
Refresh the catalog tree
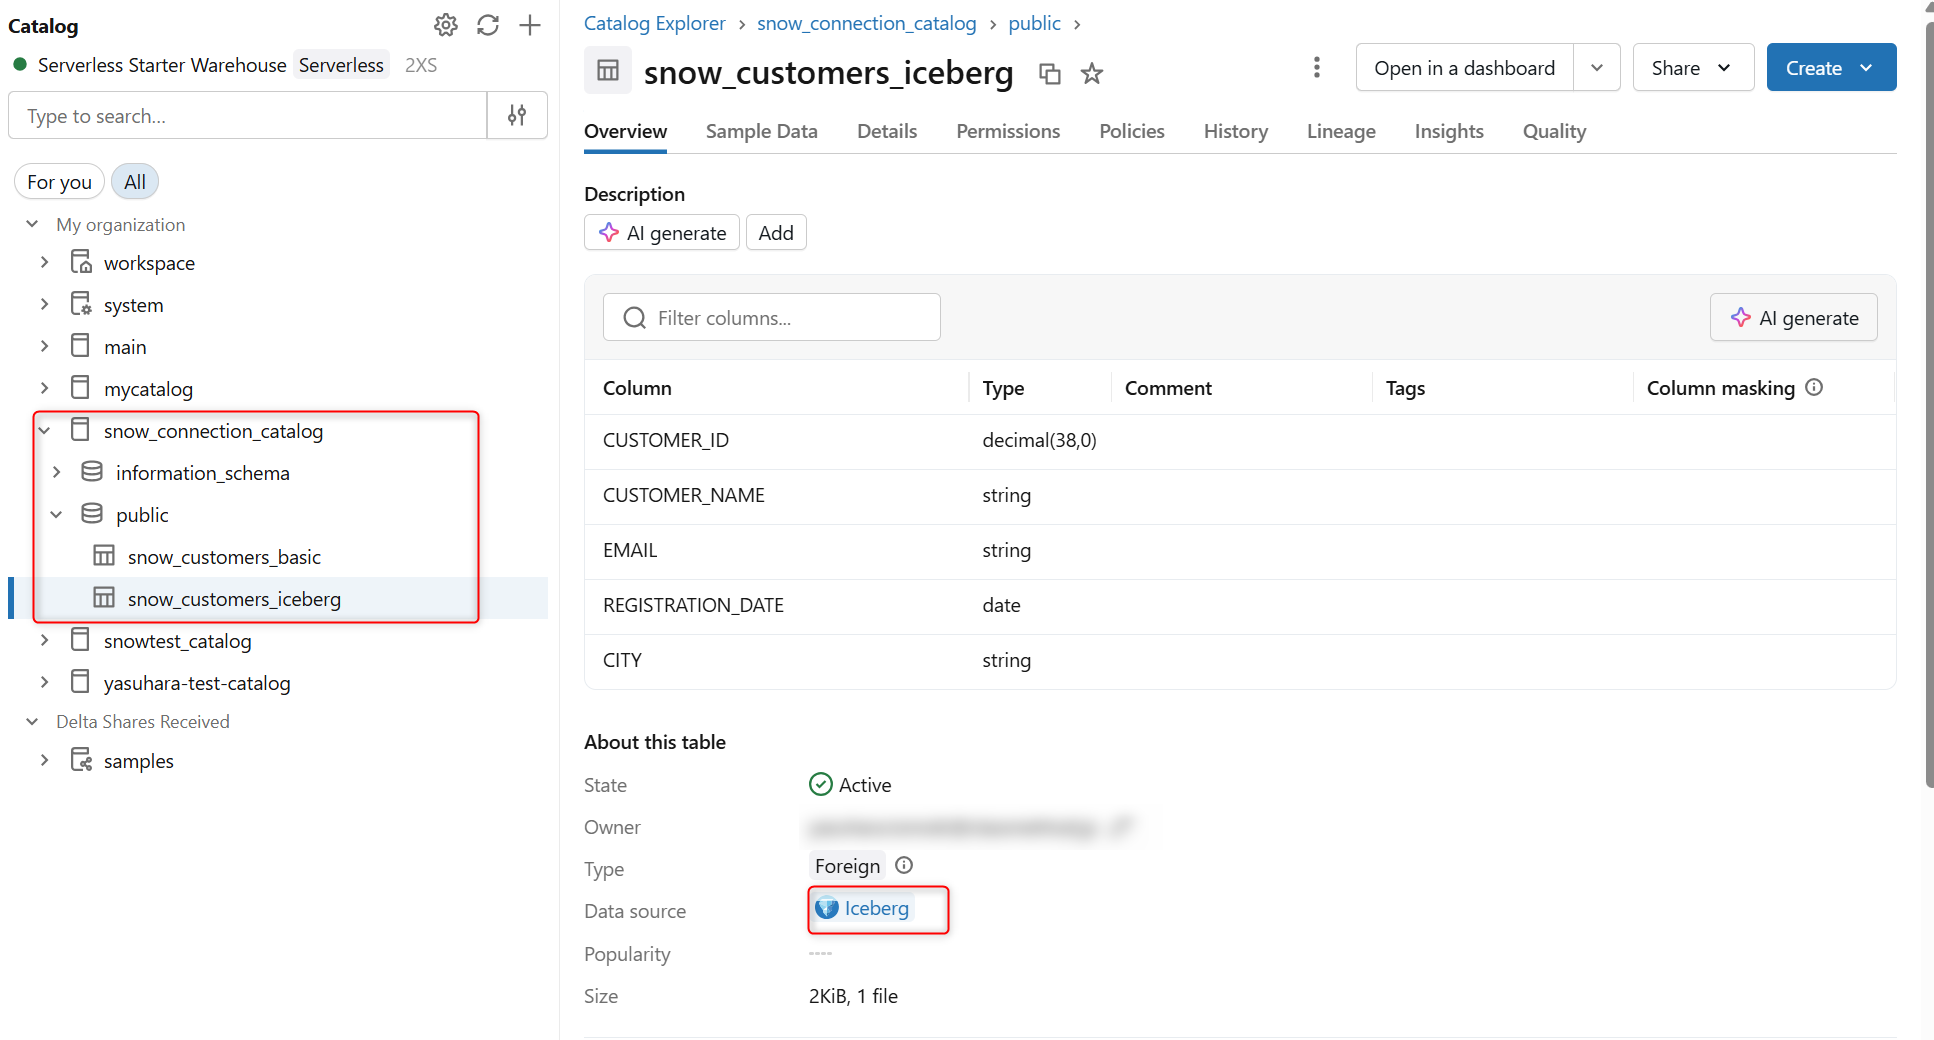click(x=488, y=25)
